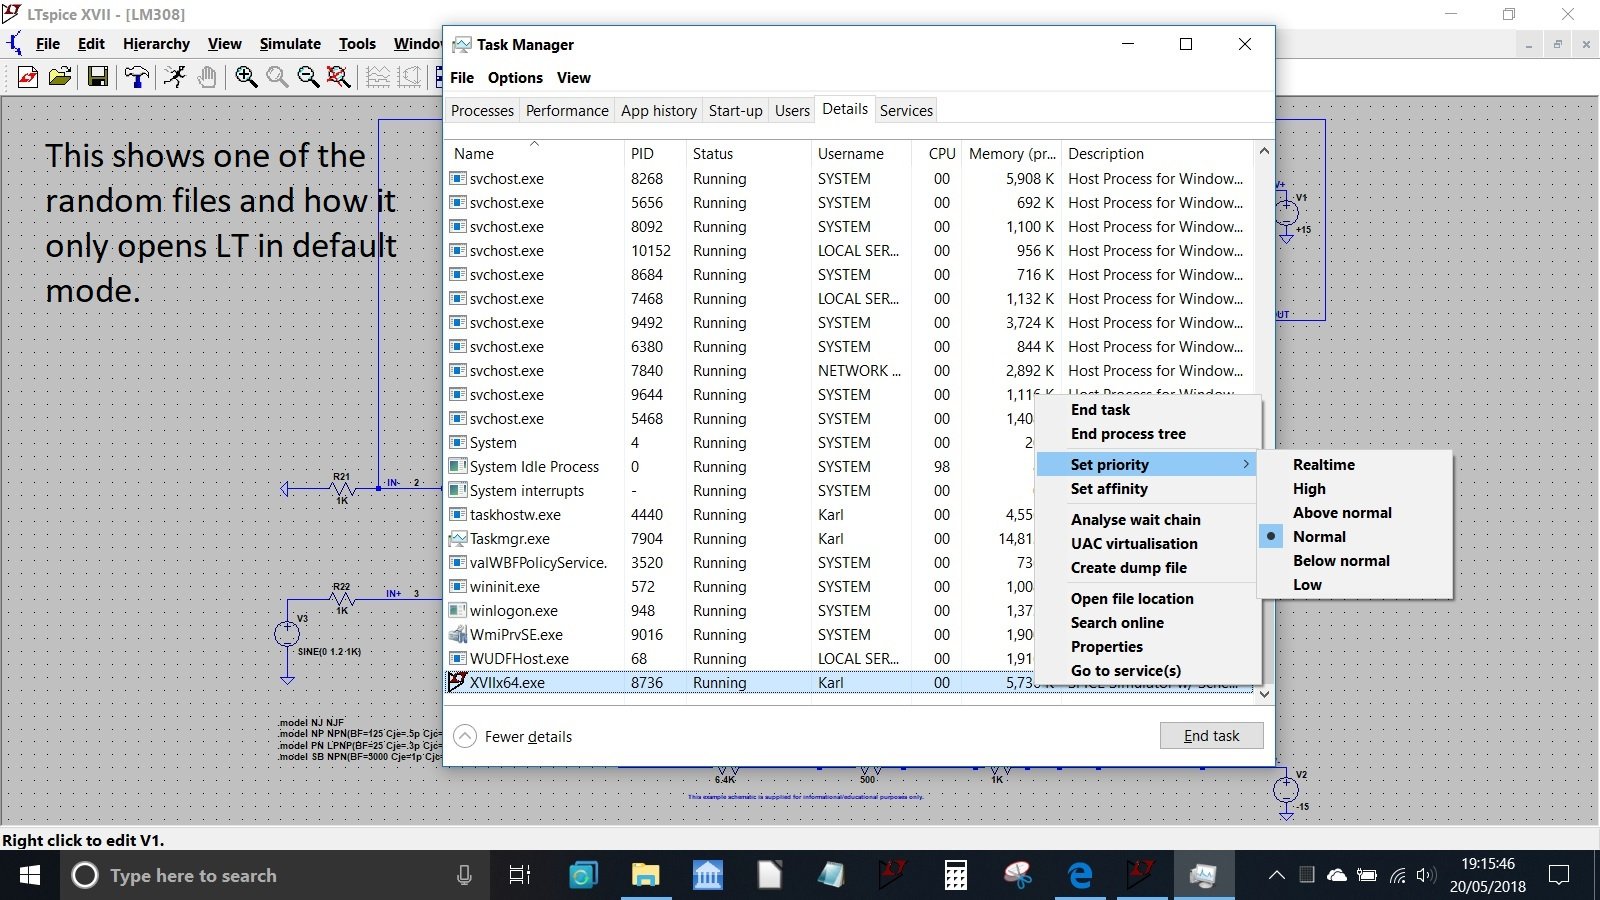Show hidden tray icons chevron
This screenshot has width=1600, height=900.
tap(1277, 876)
